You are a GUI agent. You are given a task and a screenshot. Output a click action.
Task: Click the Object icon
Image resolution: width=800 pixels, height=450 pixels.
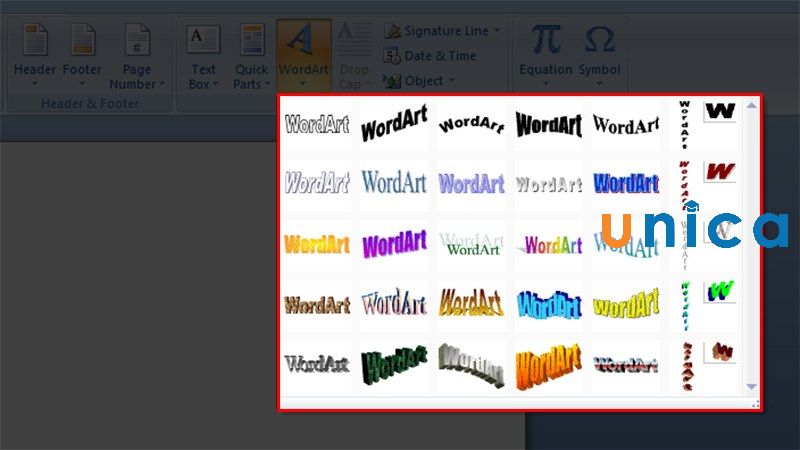point(392,81)
